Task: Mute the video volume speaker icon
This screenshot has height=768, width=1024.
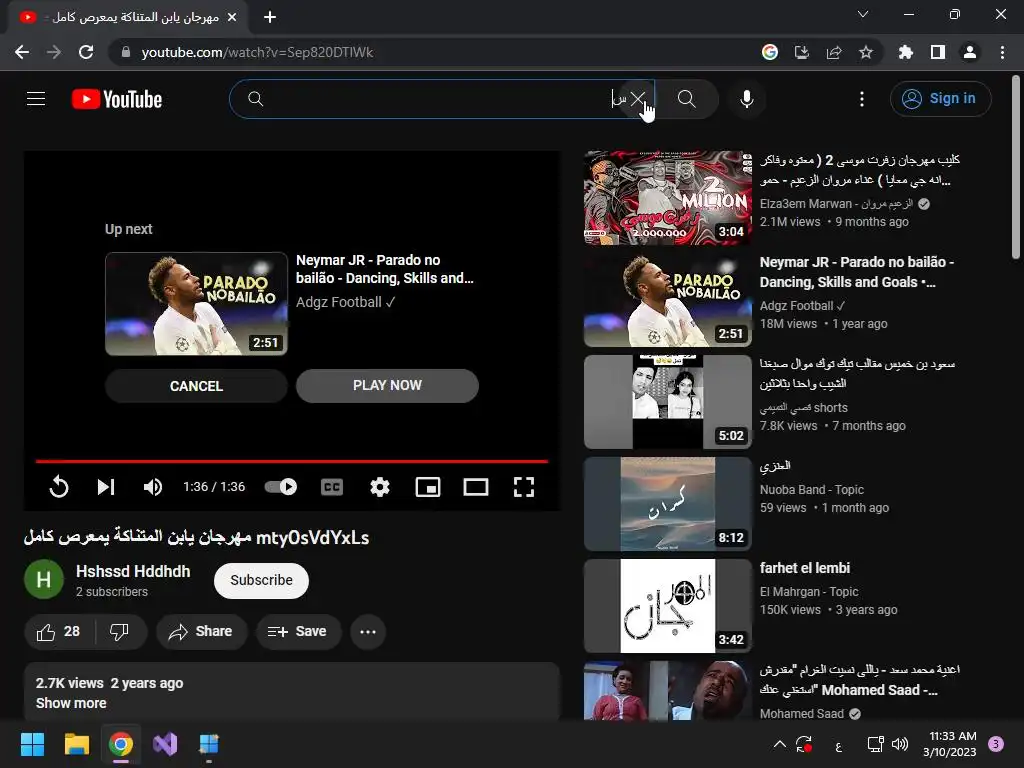Action: tap(152, 487)
